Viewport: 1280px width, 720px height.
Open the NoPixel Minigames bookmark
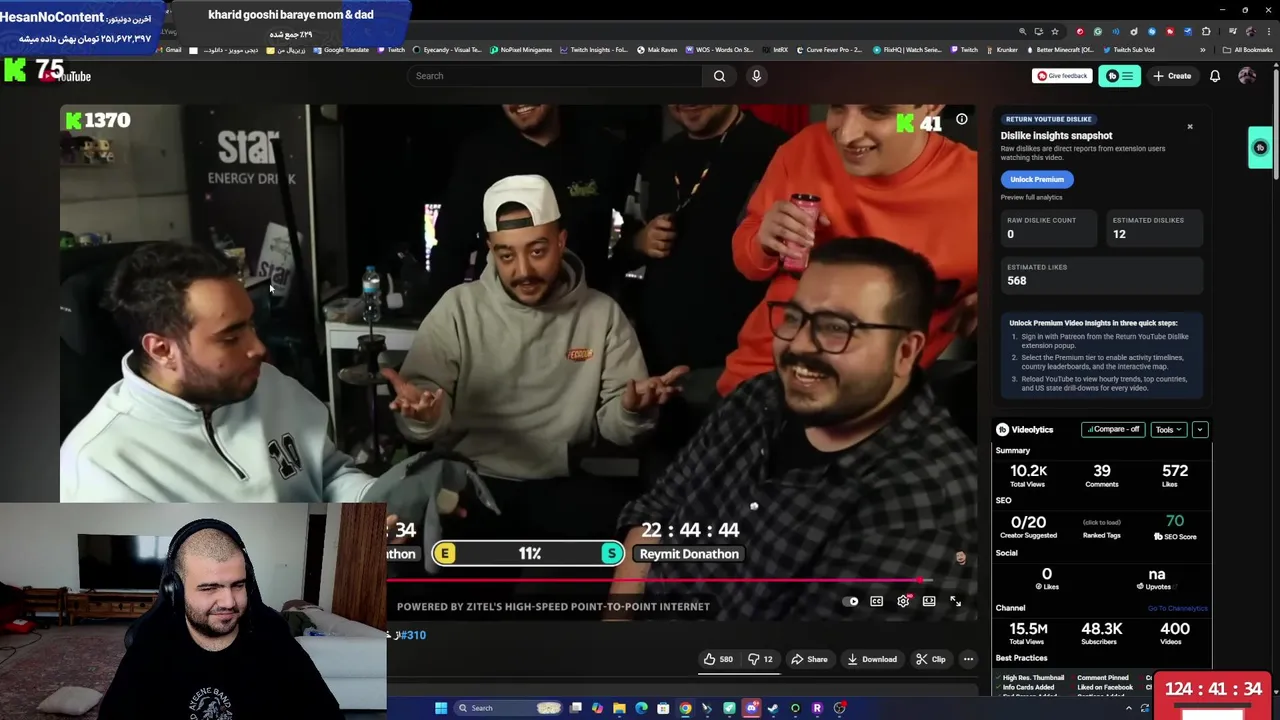[521, 50]
